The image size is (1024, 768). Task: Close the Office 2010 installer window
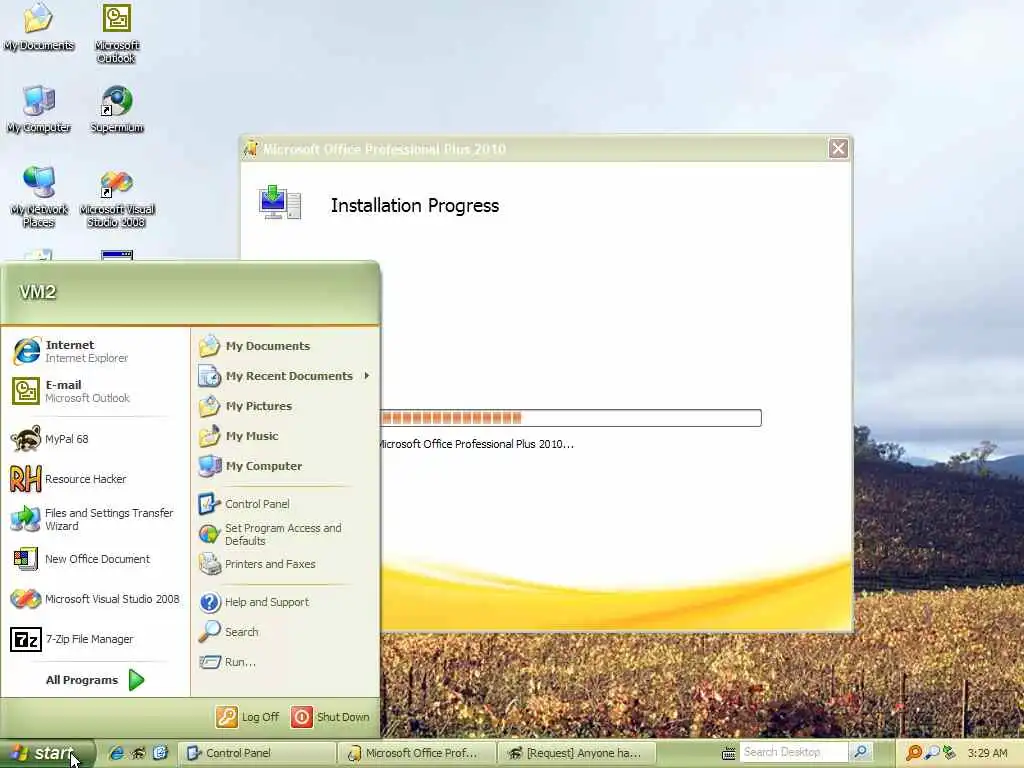pos(839,148)
